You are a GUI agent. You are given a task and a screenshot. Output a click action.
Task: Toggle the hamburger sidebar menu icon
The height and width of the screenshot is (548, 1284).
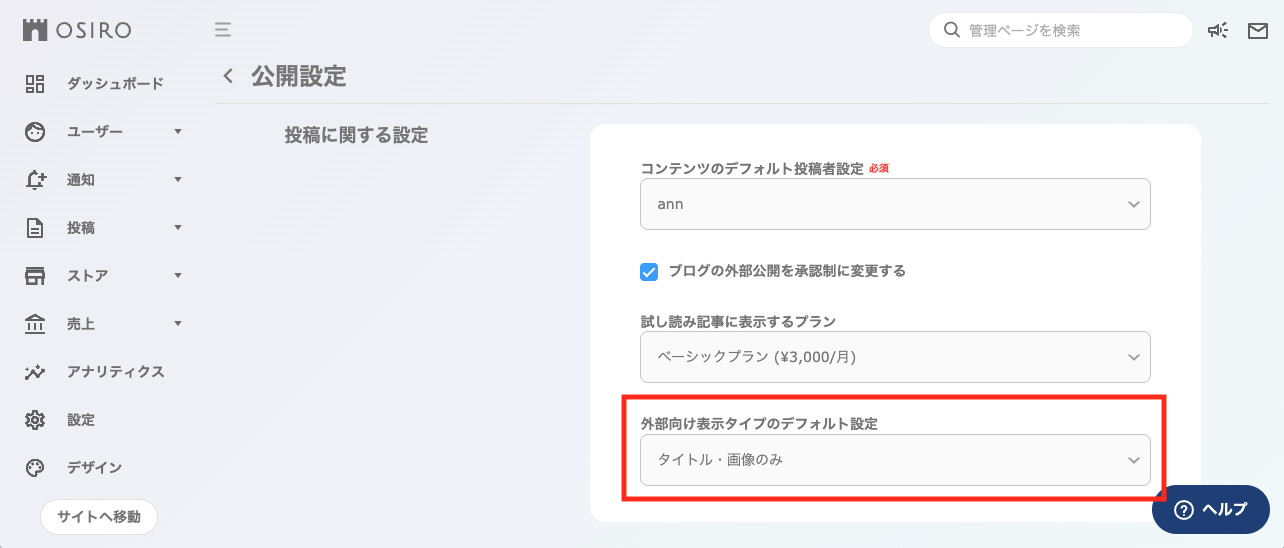coord(223,29)
